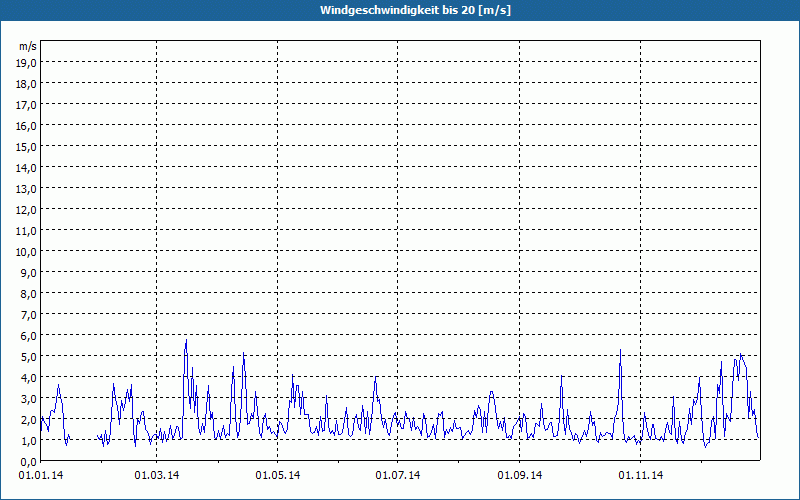Click the 16,0 y-axis label

[x=27, y=126]
